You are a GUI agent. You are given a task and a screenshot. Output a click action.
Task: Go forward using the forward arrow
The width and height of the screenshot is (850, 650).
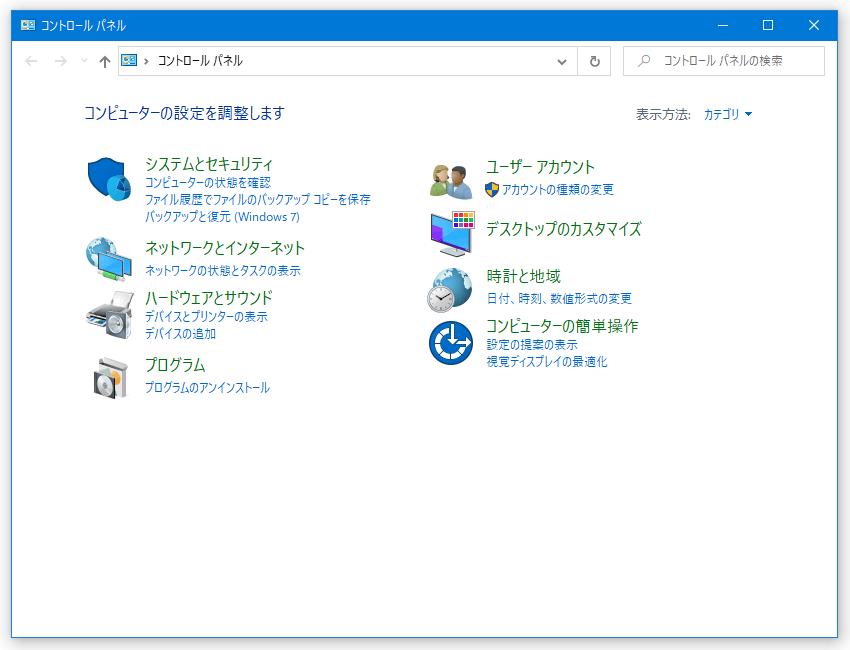point(61,61)
